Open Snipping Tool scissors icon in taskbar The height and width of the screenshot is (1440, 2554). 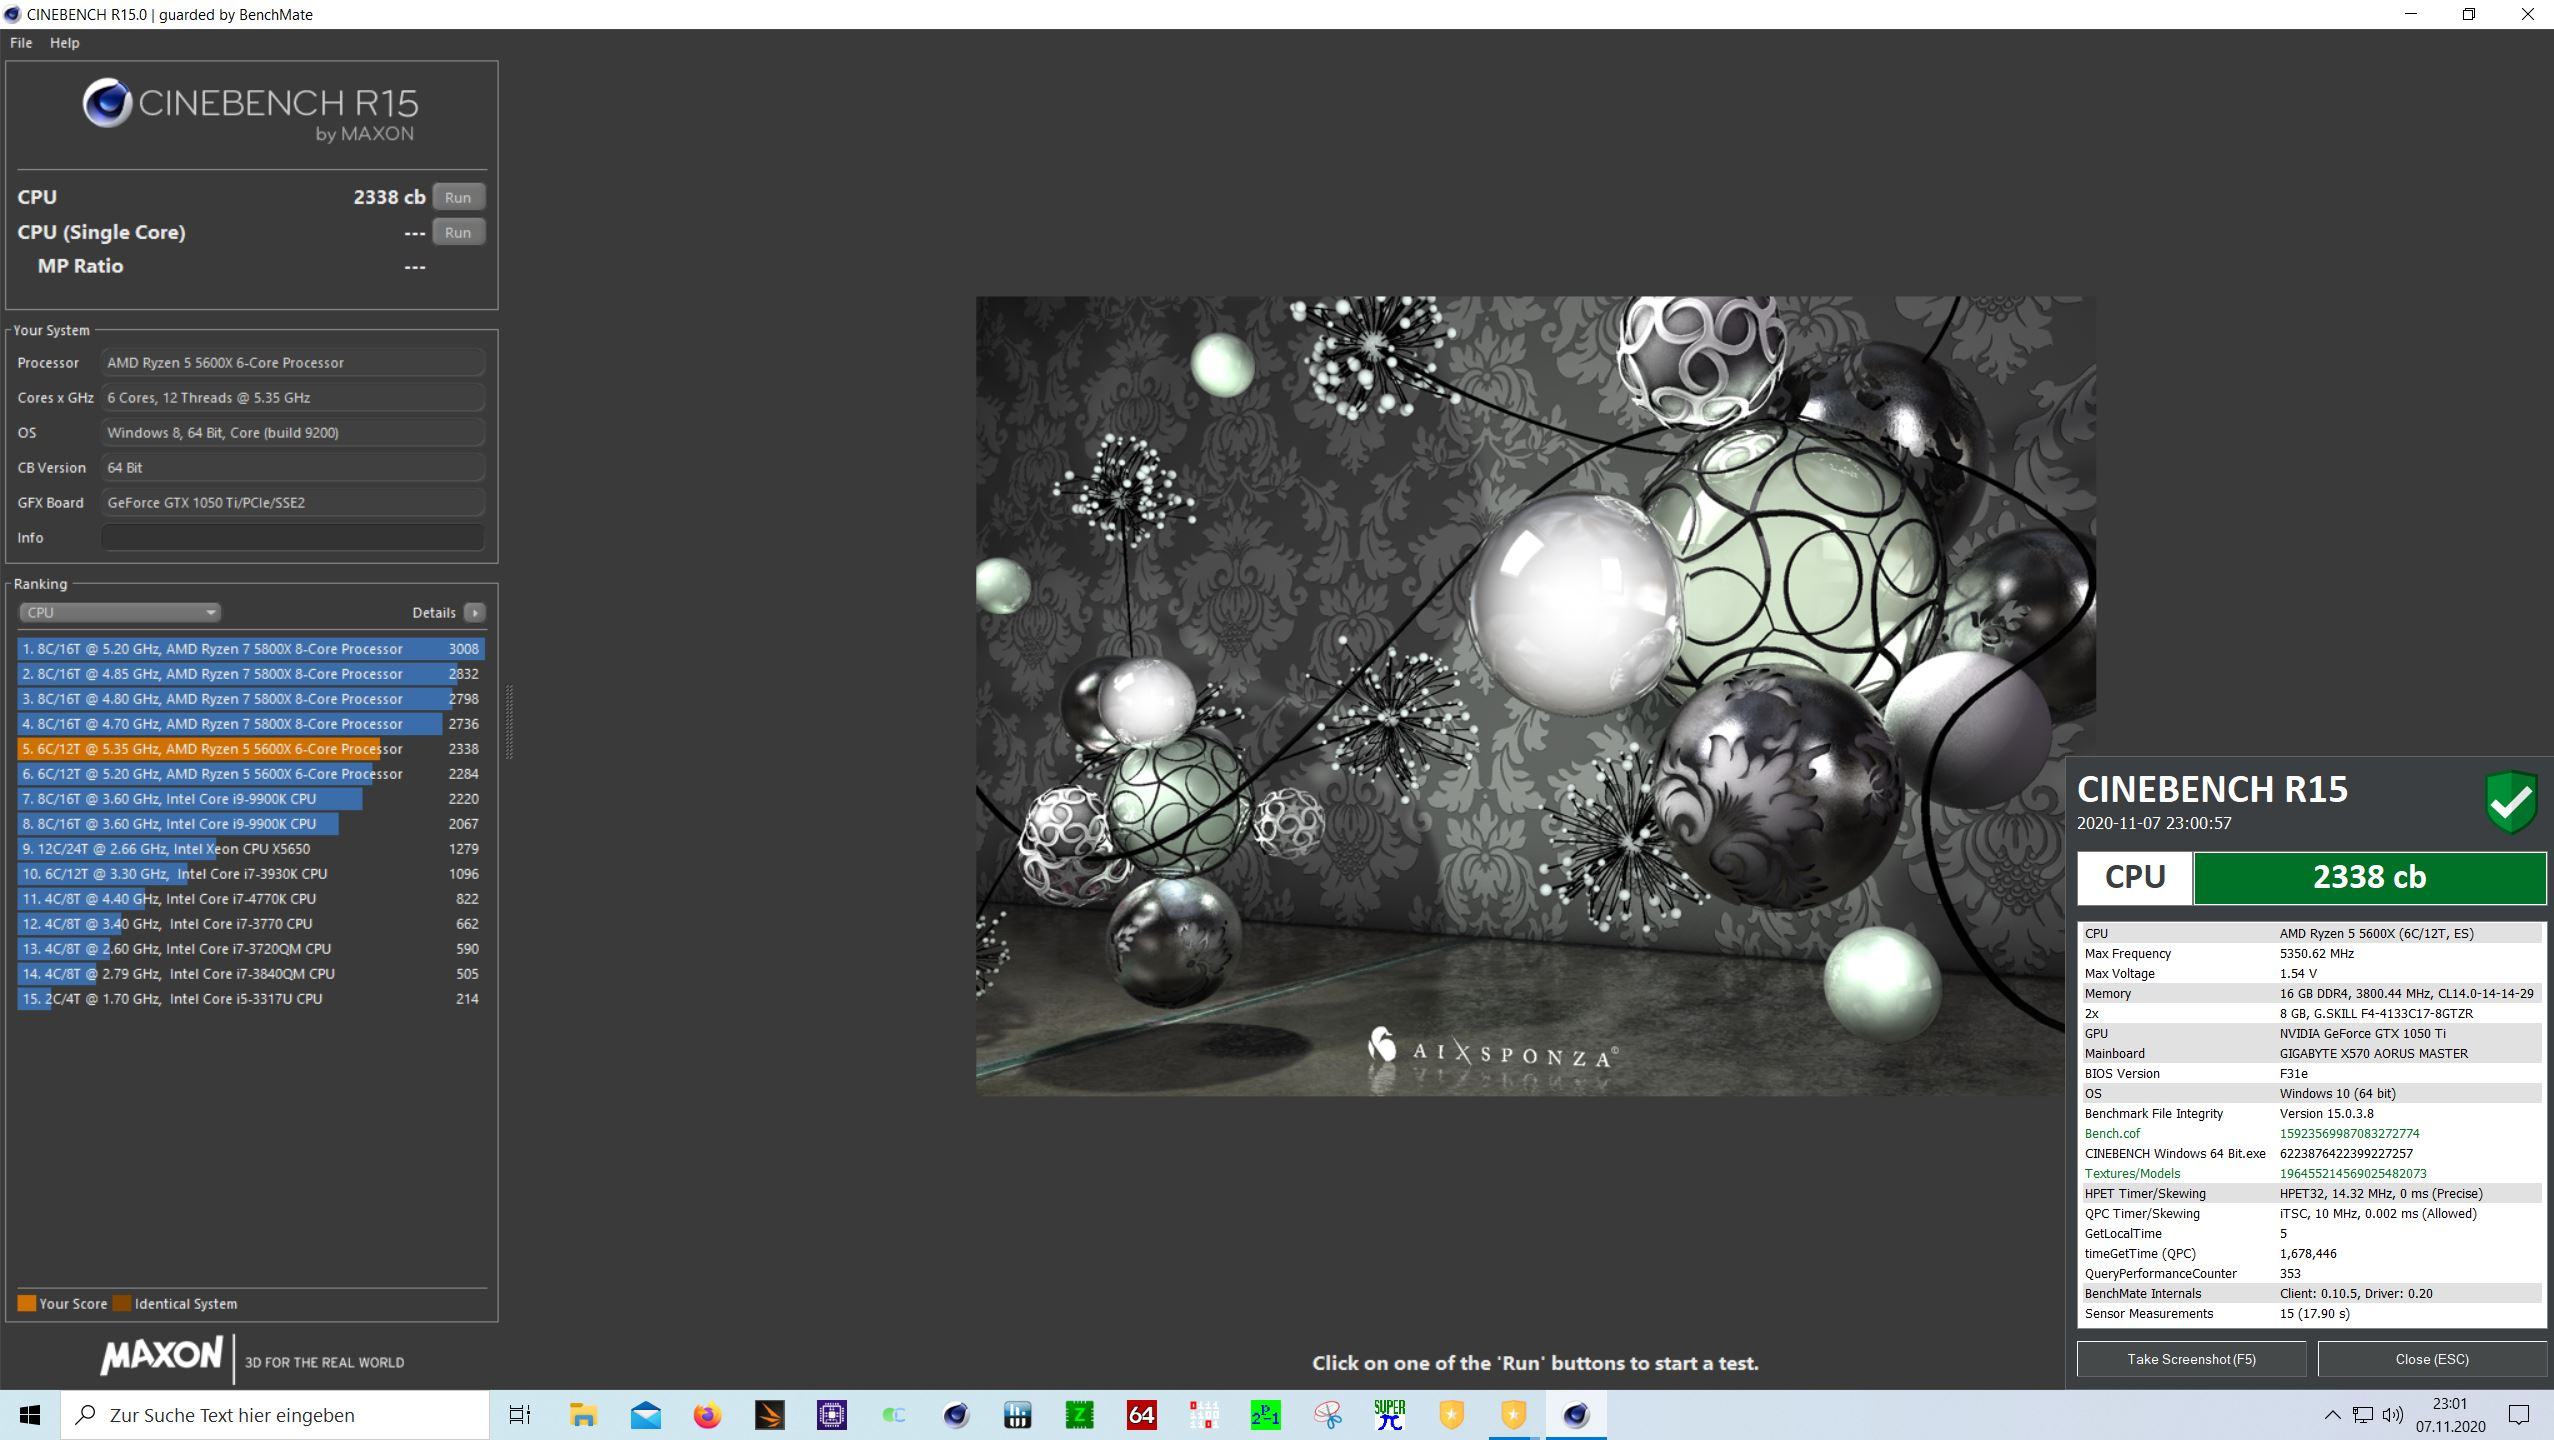click(1327, 1415)
